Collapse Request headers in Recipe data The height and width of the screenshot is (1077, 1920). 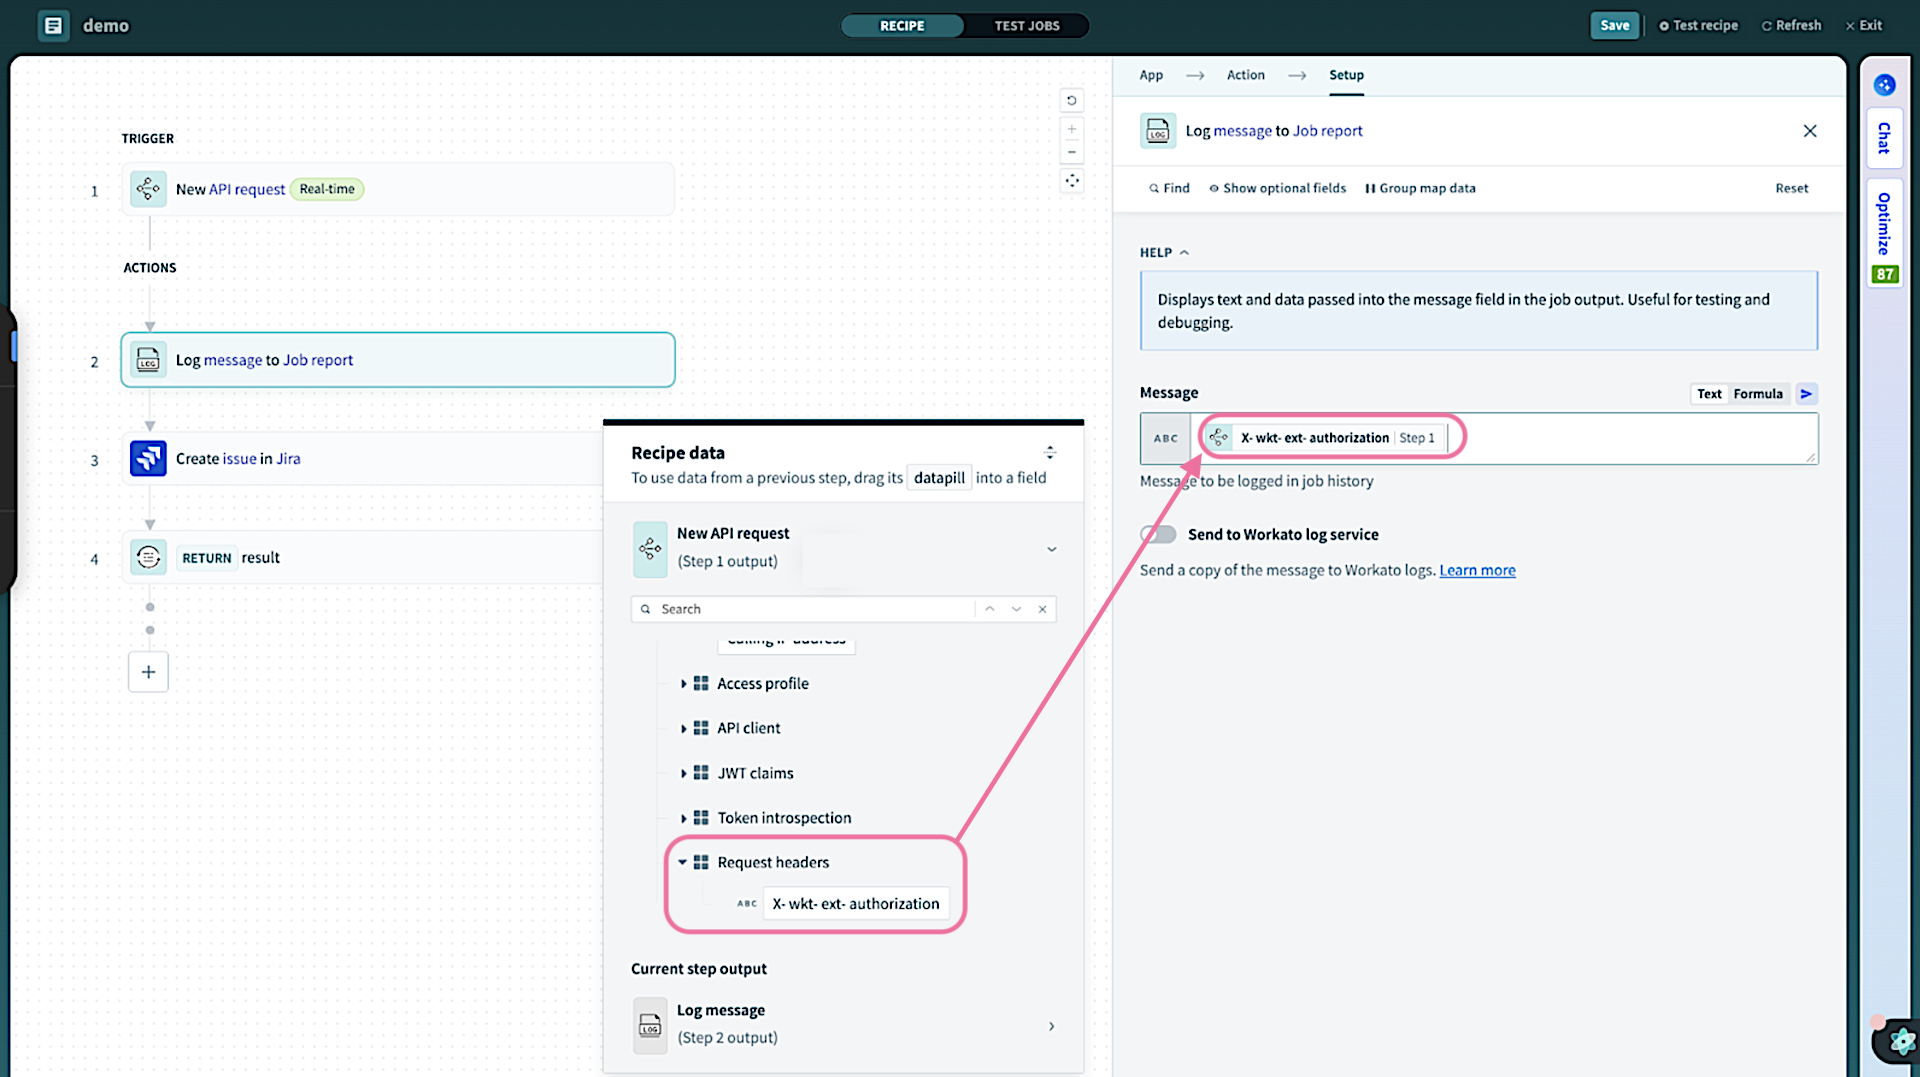683,862
